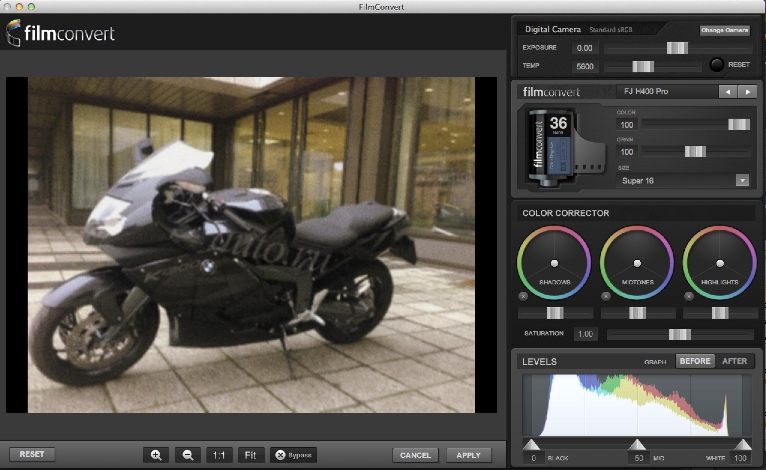Click the Saturation slider handle

(680, 334)
